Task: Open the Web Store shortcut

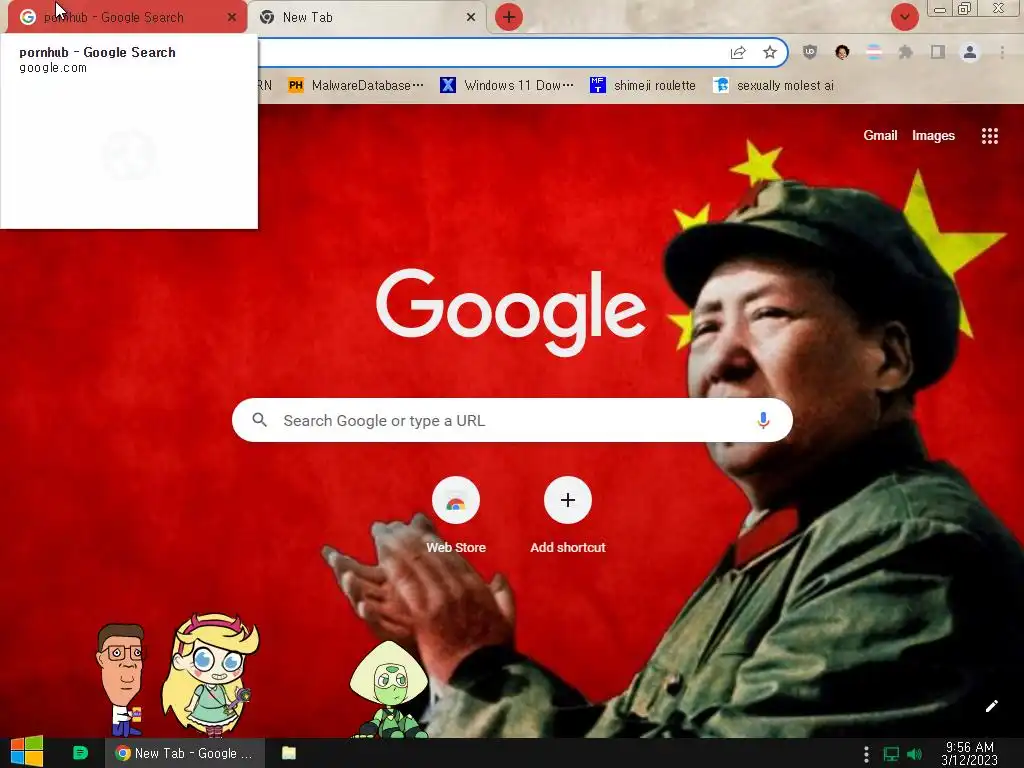Action: click(456, 515)
